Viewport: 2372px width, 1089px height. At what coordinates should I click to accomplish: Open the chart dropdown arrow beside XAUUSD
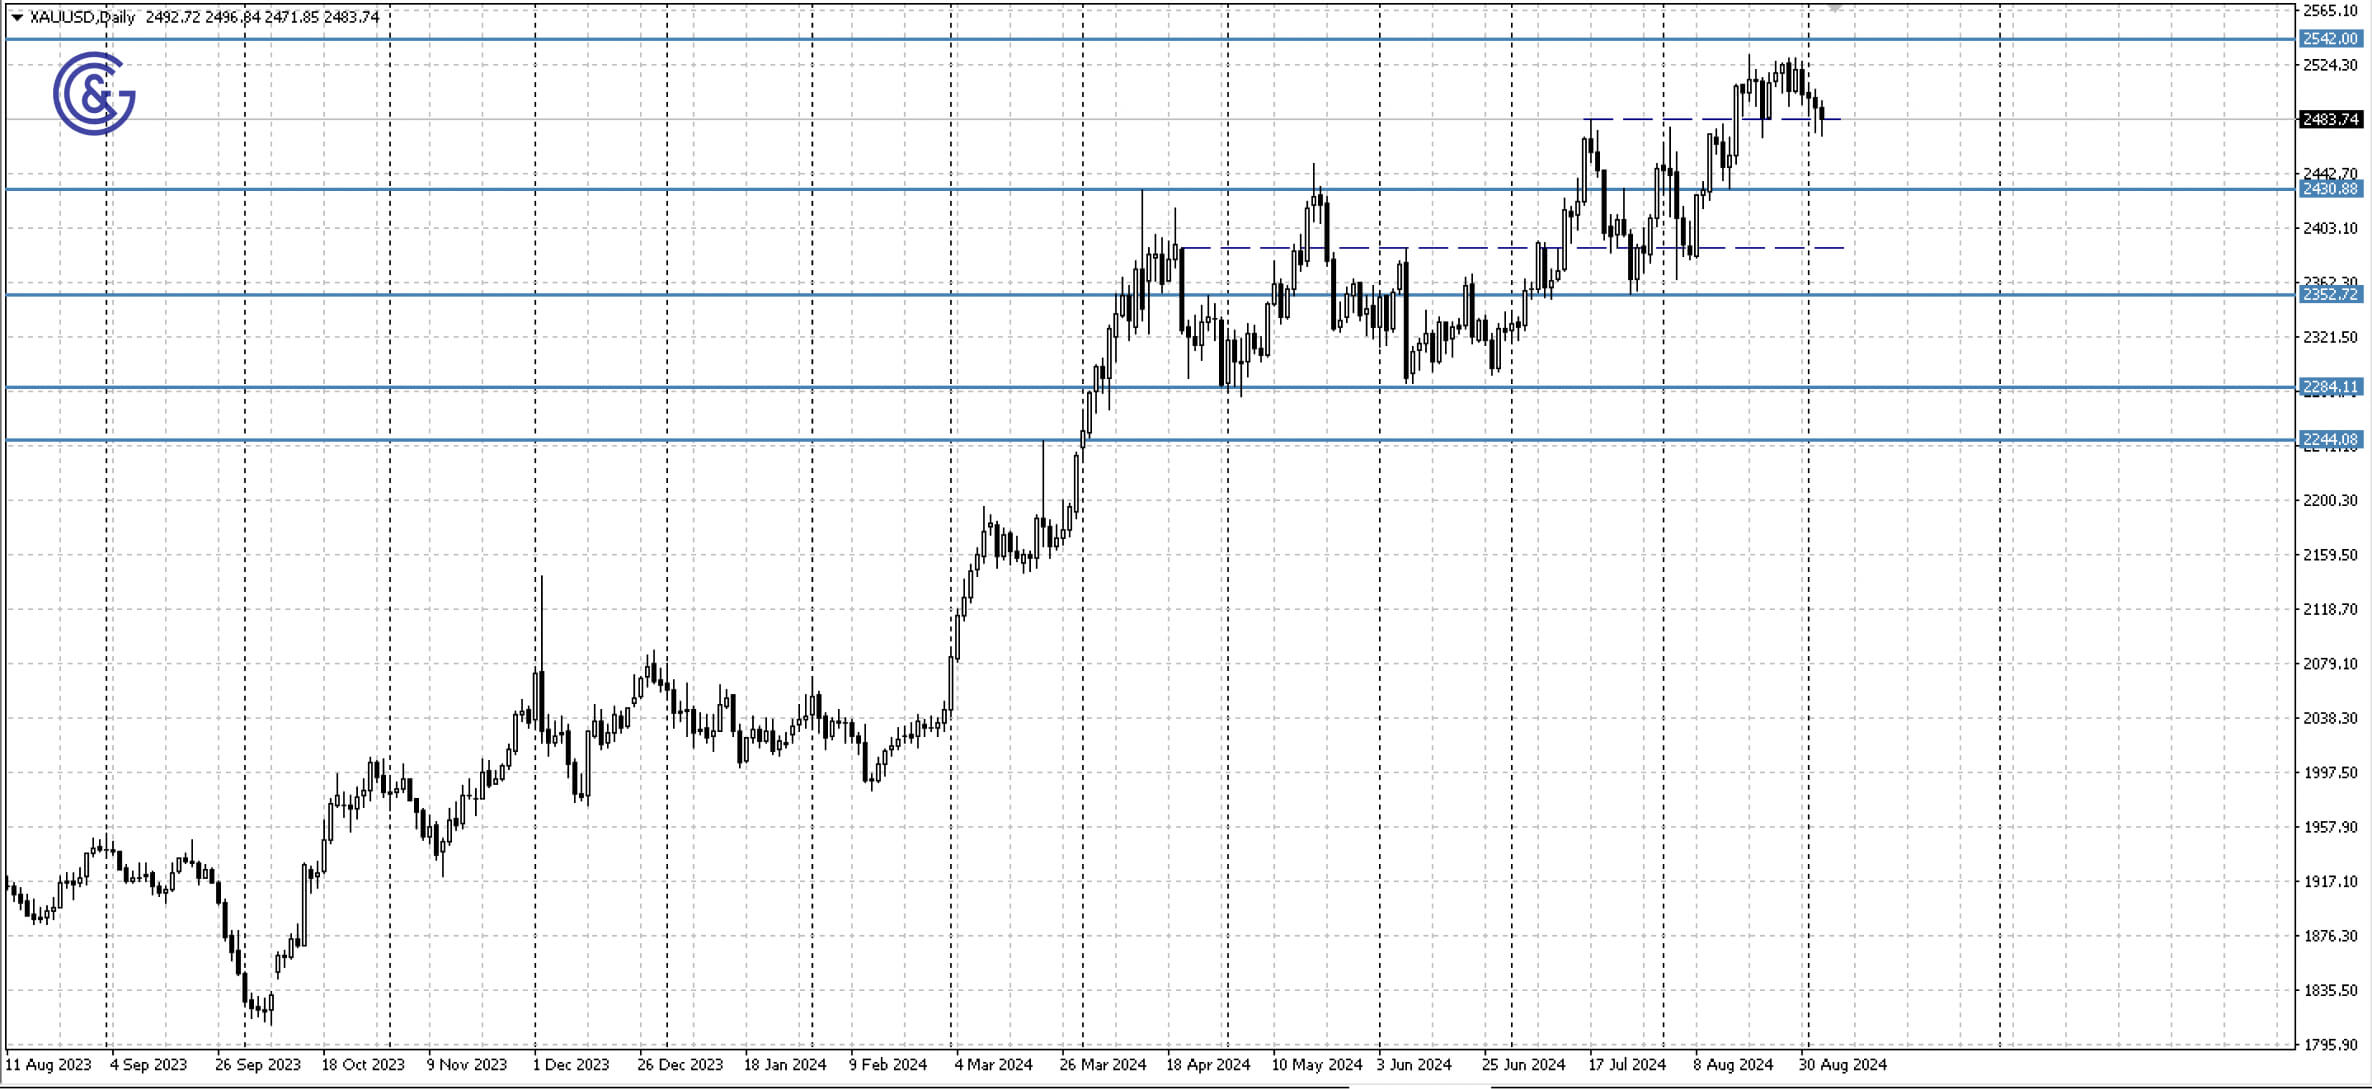point(14,16)
